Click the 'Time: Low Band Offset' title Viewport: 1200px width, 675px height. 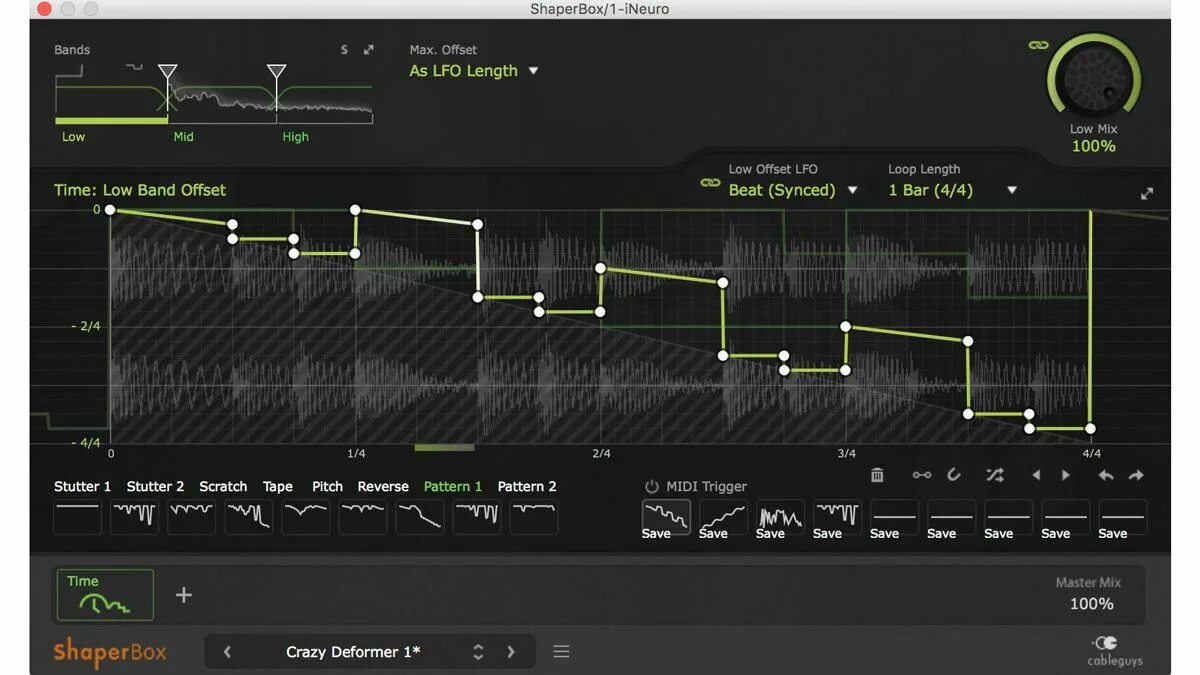(x=140, y=190)
